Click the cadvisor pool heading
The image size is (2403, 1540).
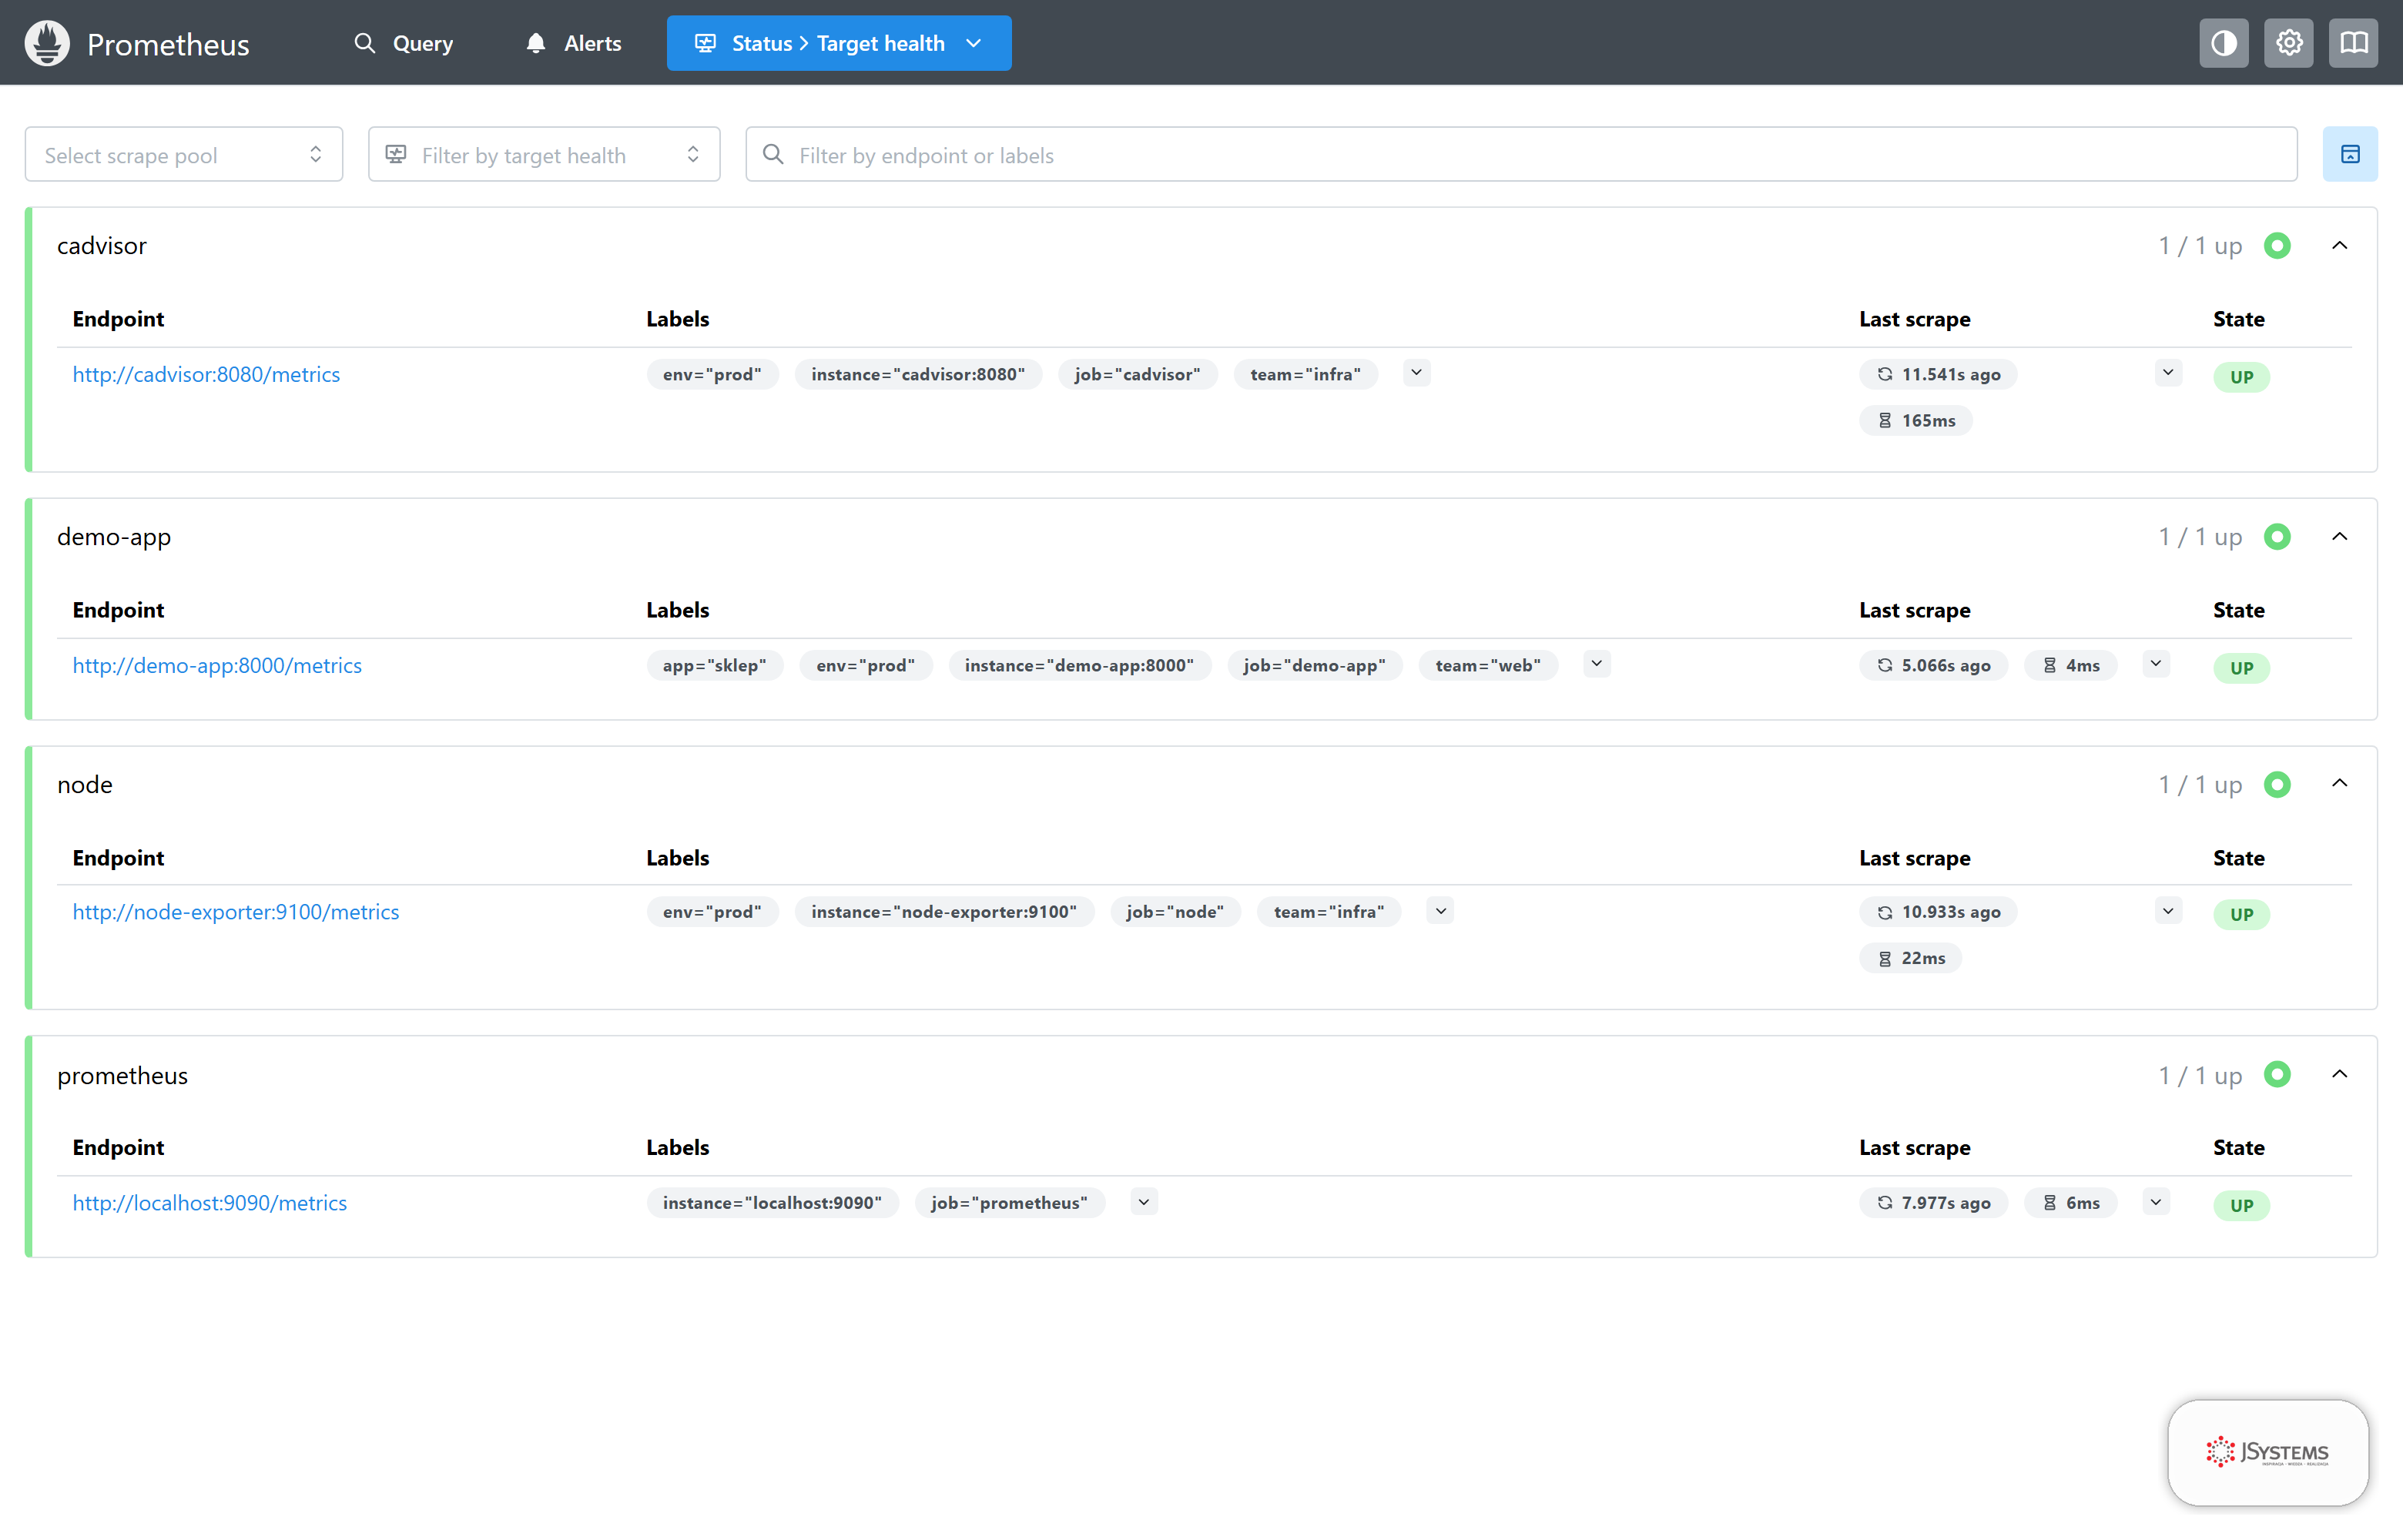coord(102,246)
